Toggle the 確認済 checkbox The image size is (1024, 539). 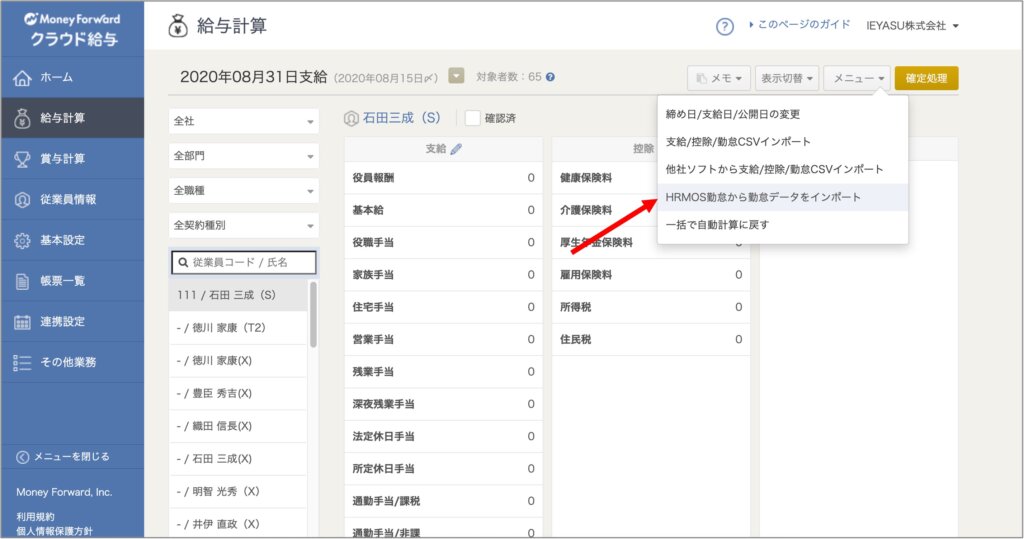[473, 118]
